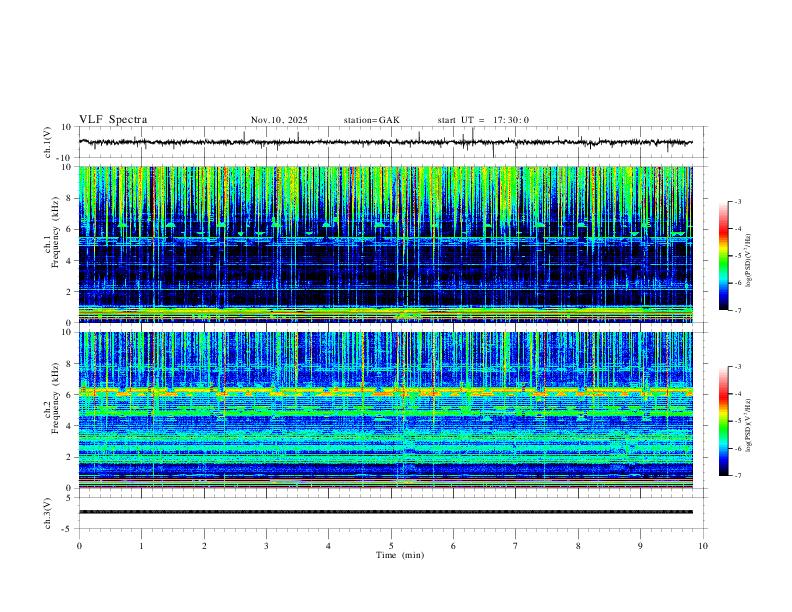The image size is (792, 612).
Task: Click the '2' kHz tick on ch.1 axis
Action: (x=69, y=291)
